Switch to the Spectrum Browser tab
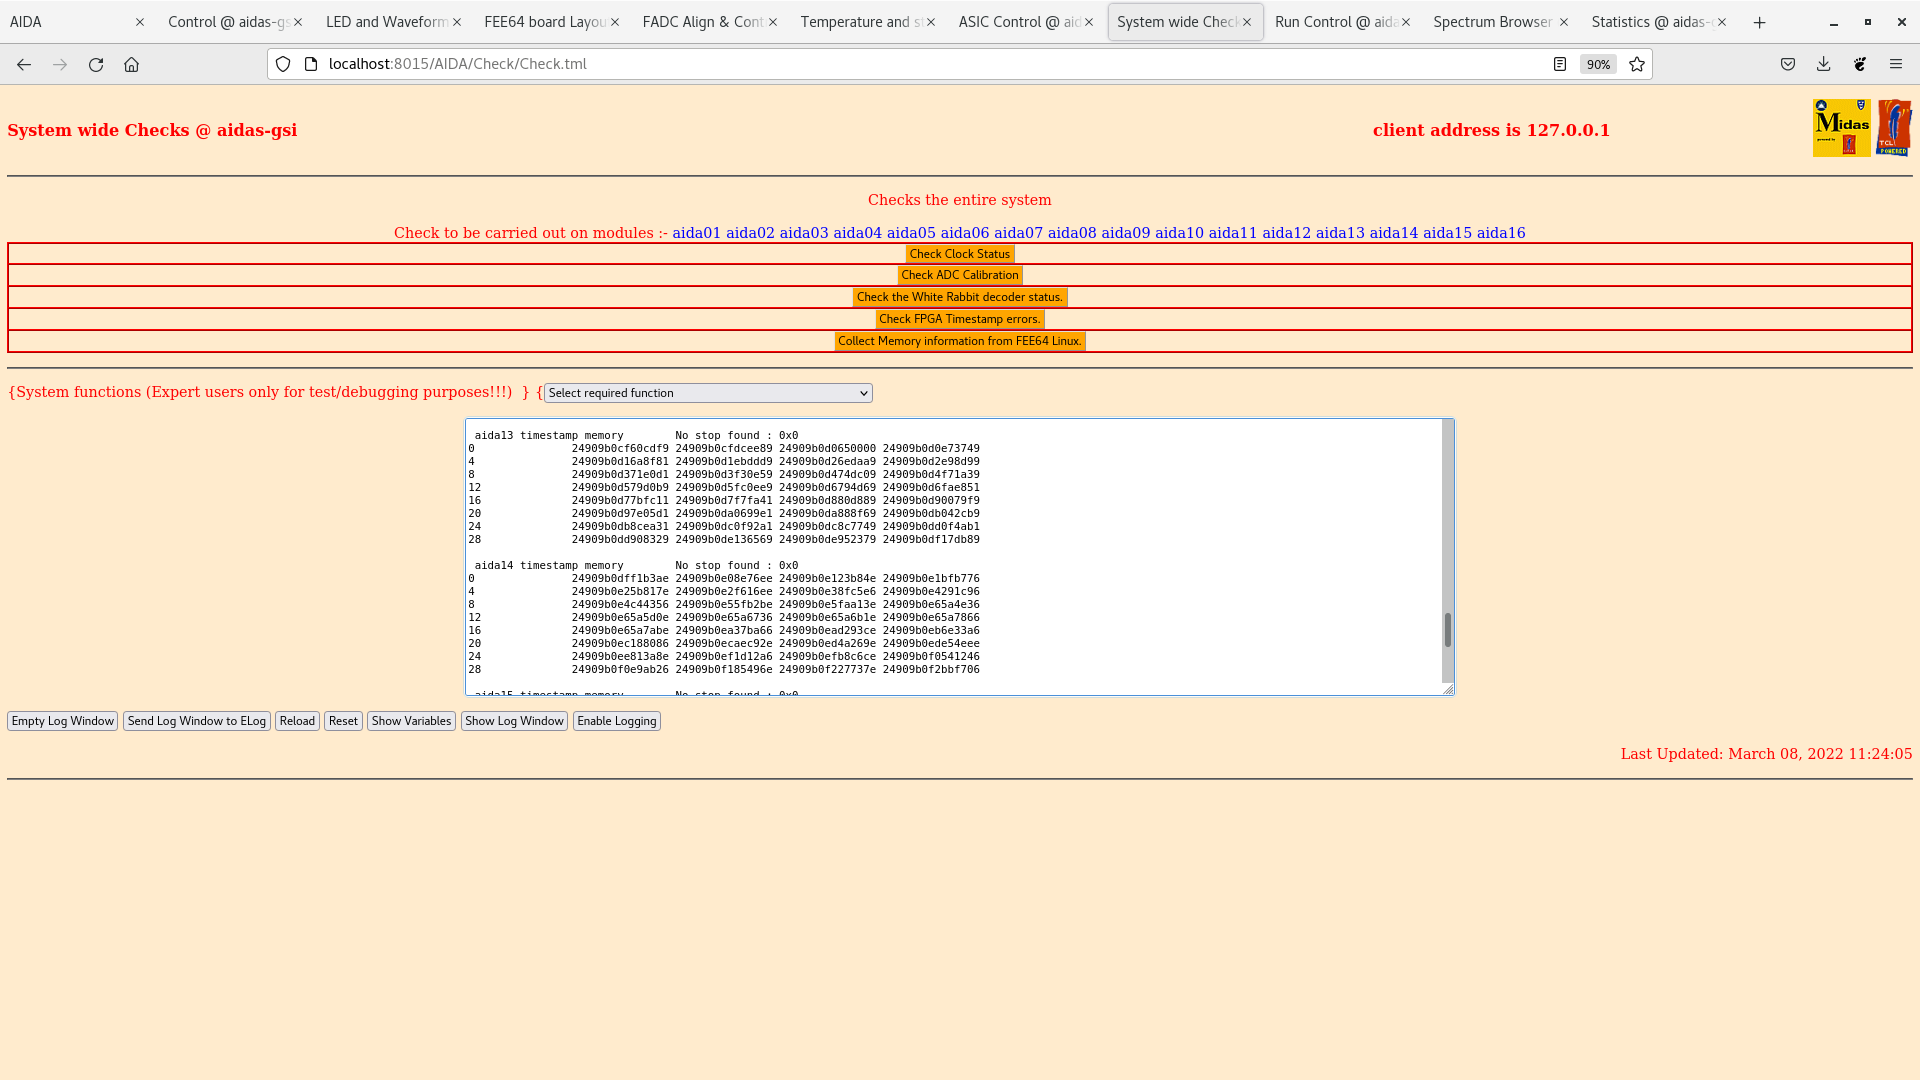The height and width of the screenshot is (1080, 1920). [x=1491, y=22]
